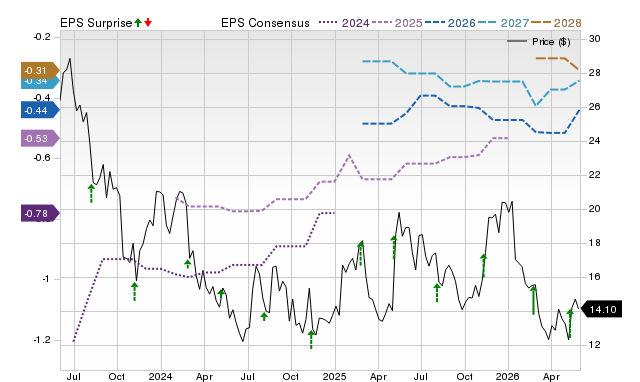640x382 pixels.
Task: Select the 2024 EPS Consensus legend entry
Action: 344,23
